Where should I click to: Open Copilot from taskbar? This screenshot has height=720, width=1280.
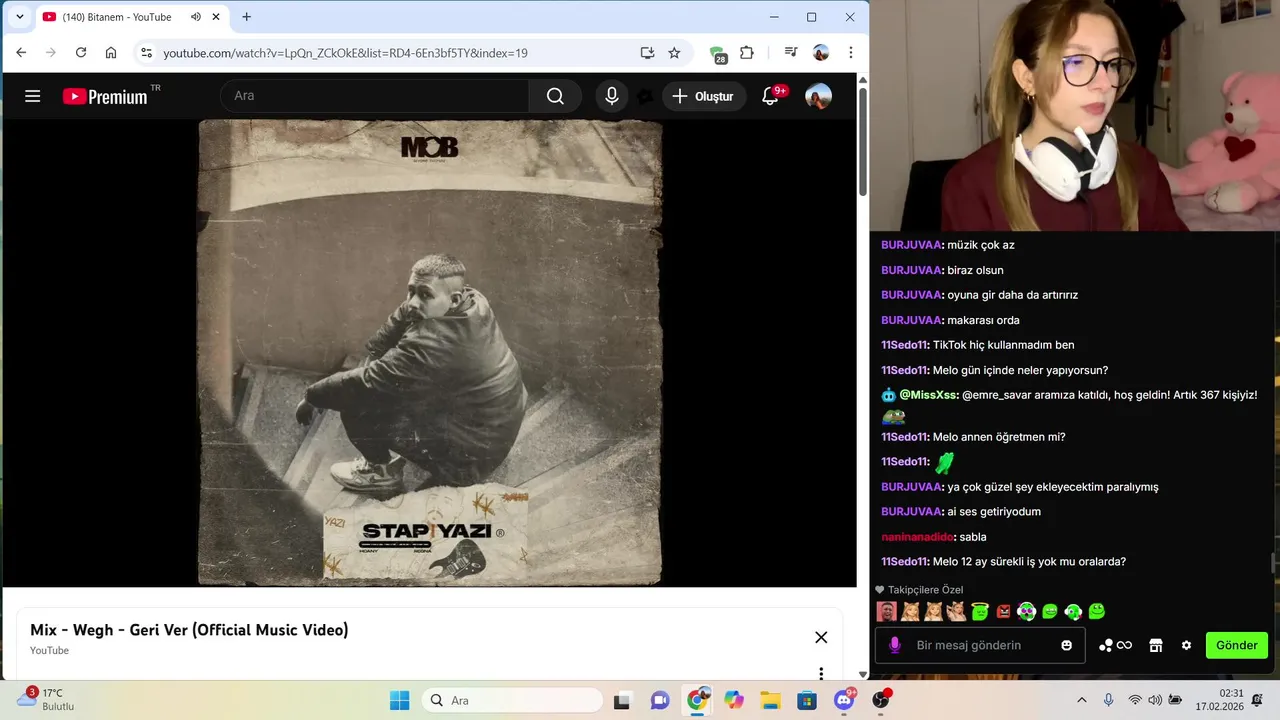734,700
